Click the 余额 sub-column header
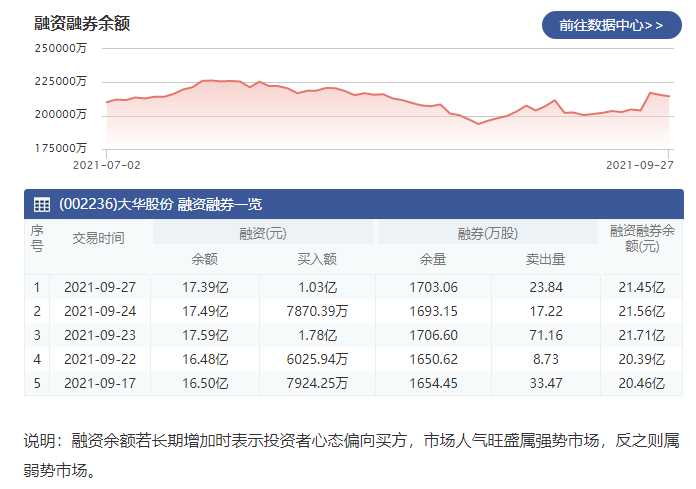Screen dimensions: 696x489 (x=205, y=259)
